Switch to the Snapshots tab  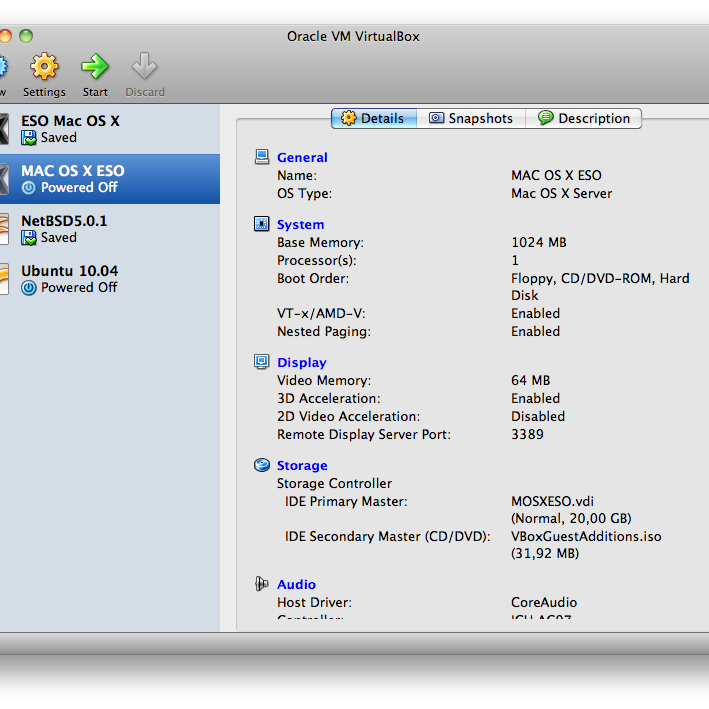[471, 118]
